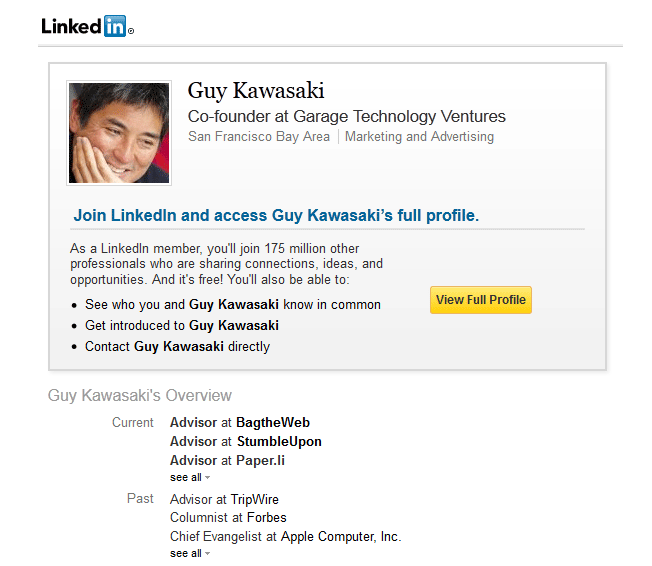Click Guy Kawasaki's Overview section heading
The height and width of the screenshot is (566, 652).
(140, 395)
